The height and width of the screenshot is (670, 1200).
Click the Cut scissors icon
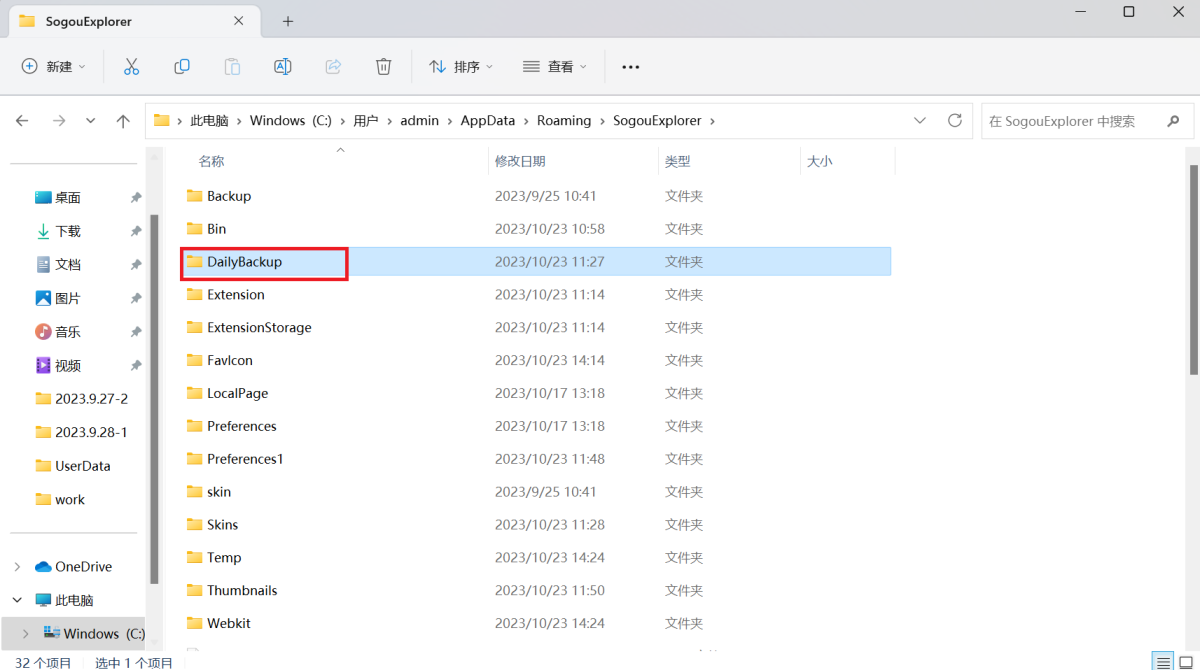131,67
